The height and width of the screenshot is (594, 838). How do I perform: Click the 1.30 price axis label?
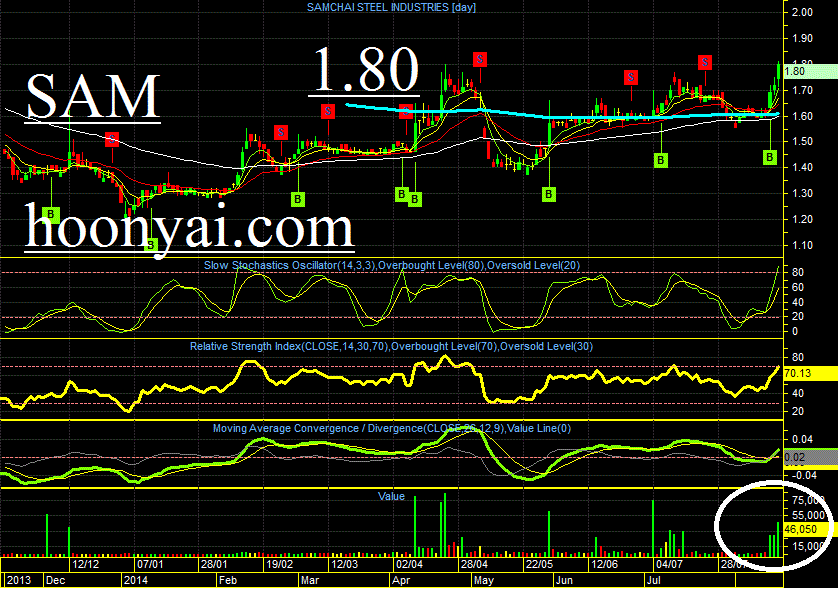coord(802,194)
